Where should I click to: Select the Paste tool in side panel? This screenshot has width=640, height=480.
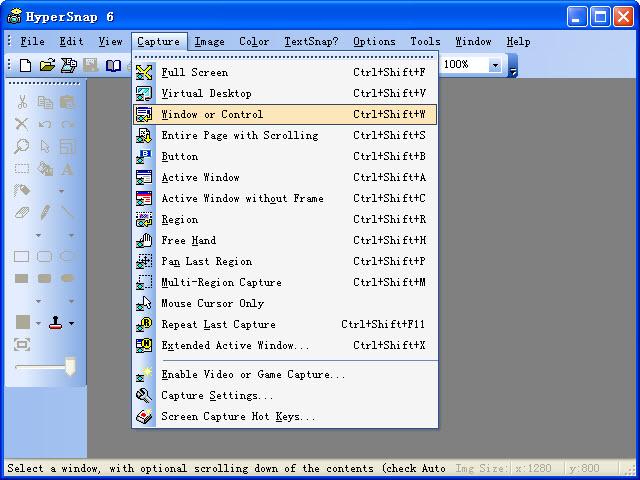click(x=67, y=102)
